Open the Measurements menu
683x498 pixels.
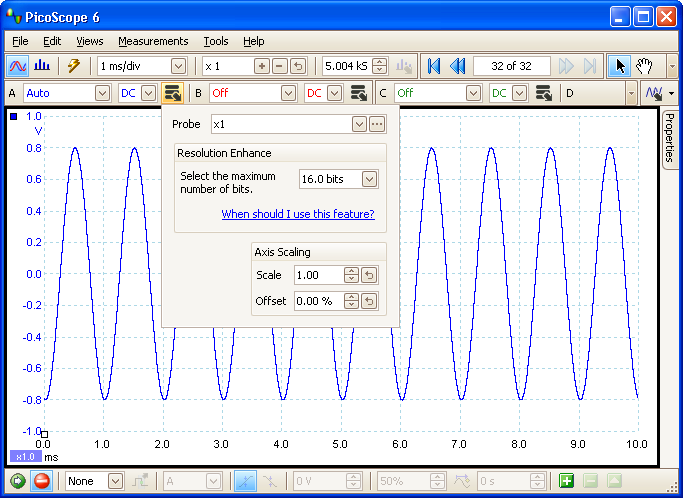coord(153,41)
